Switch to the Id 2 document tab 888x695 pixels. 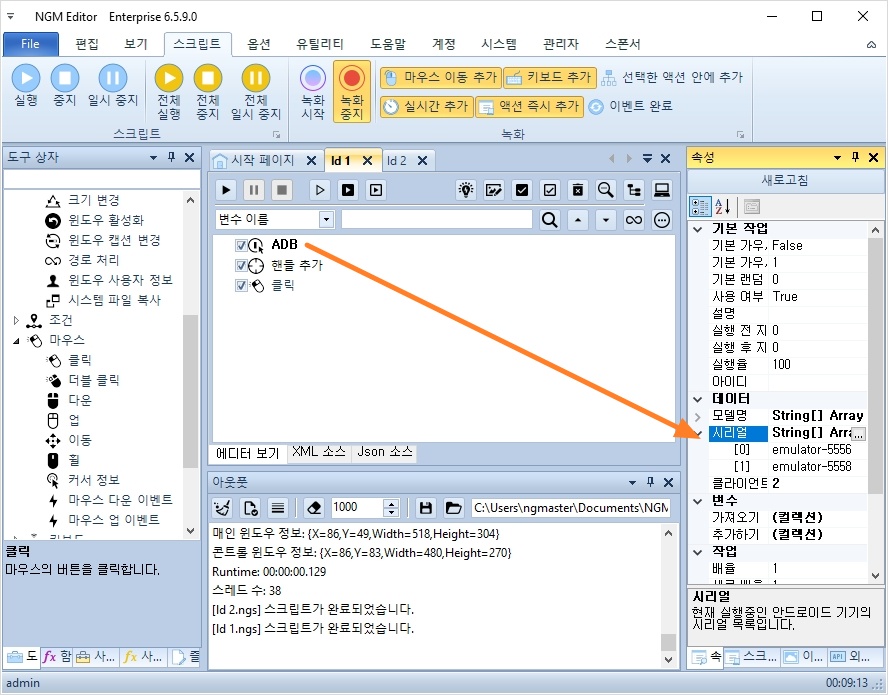click(396, 161)
